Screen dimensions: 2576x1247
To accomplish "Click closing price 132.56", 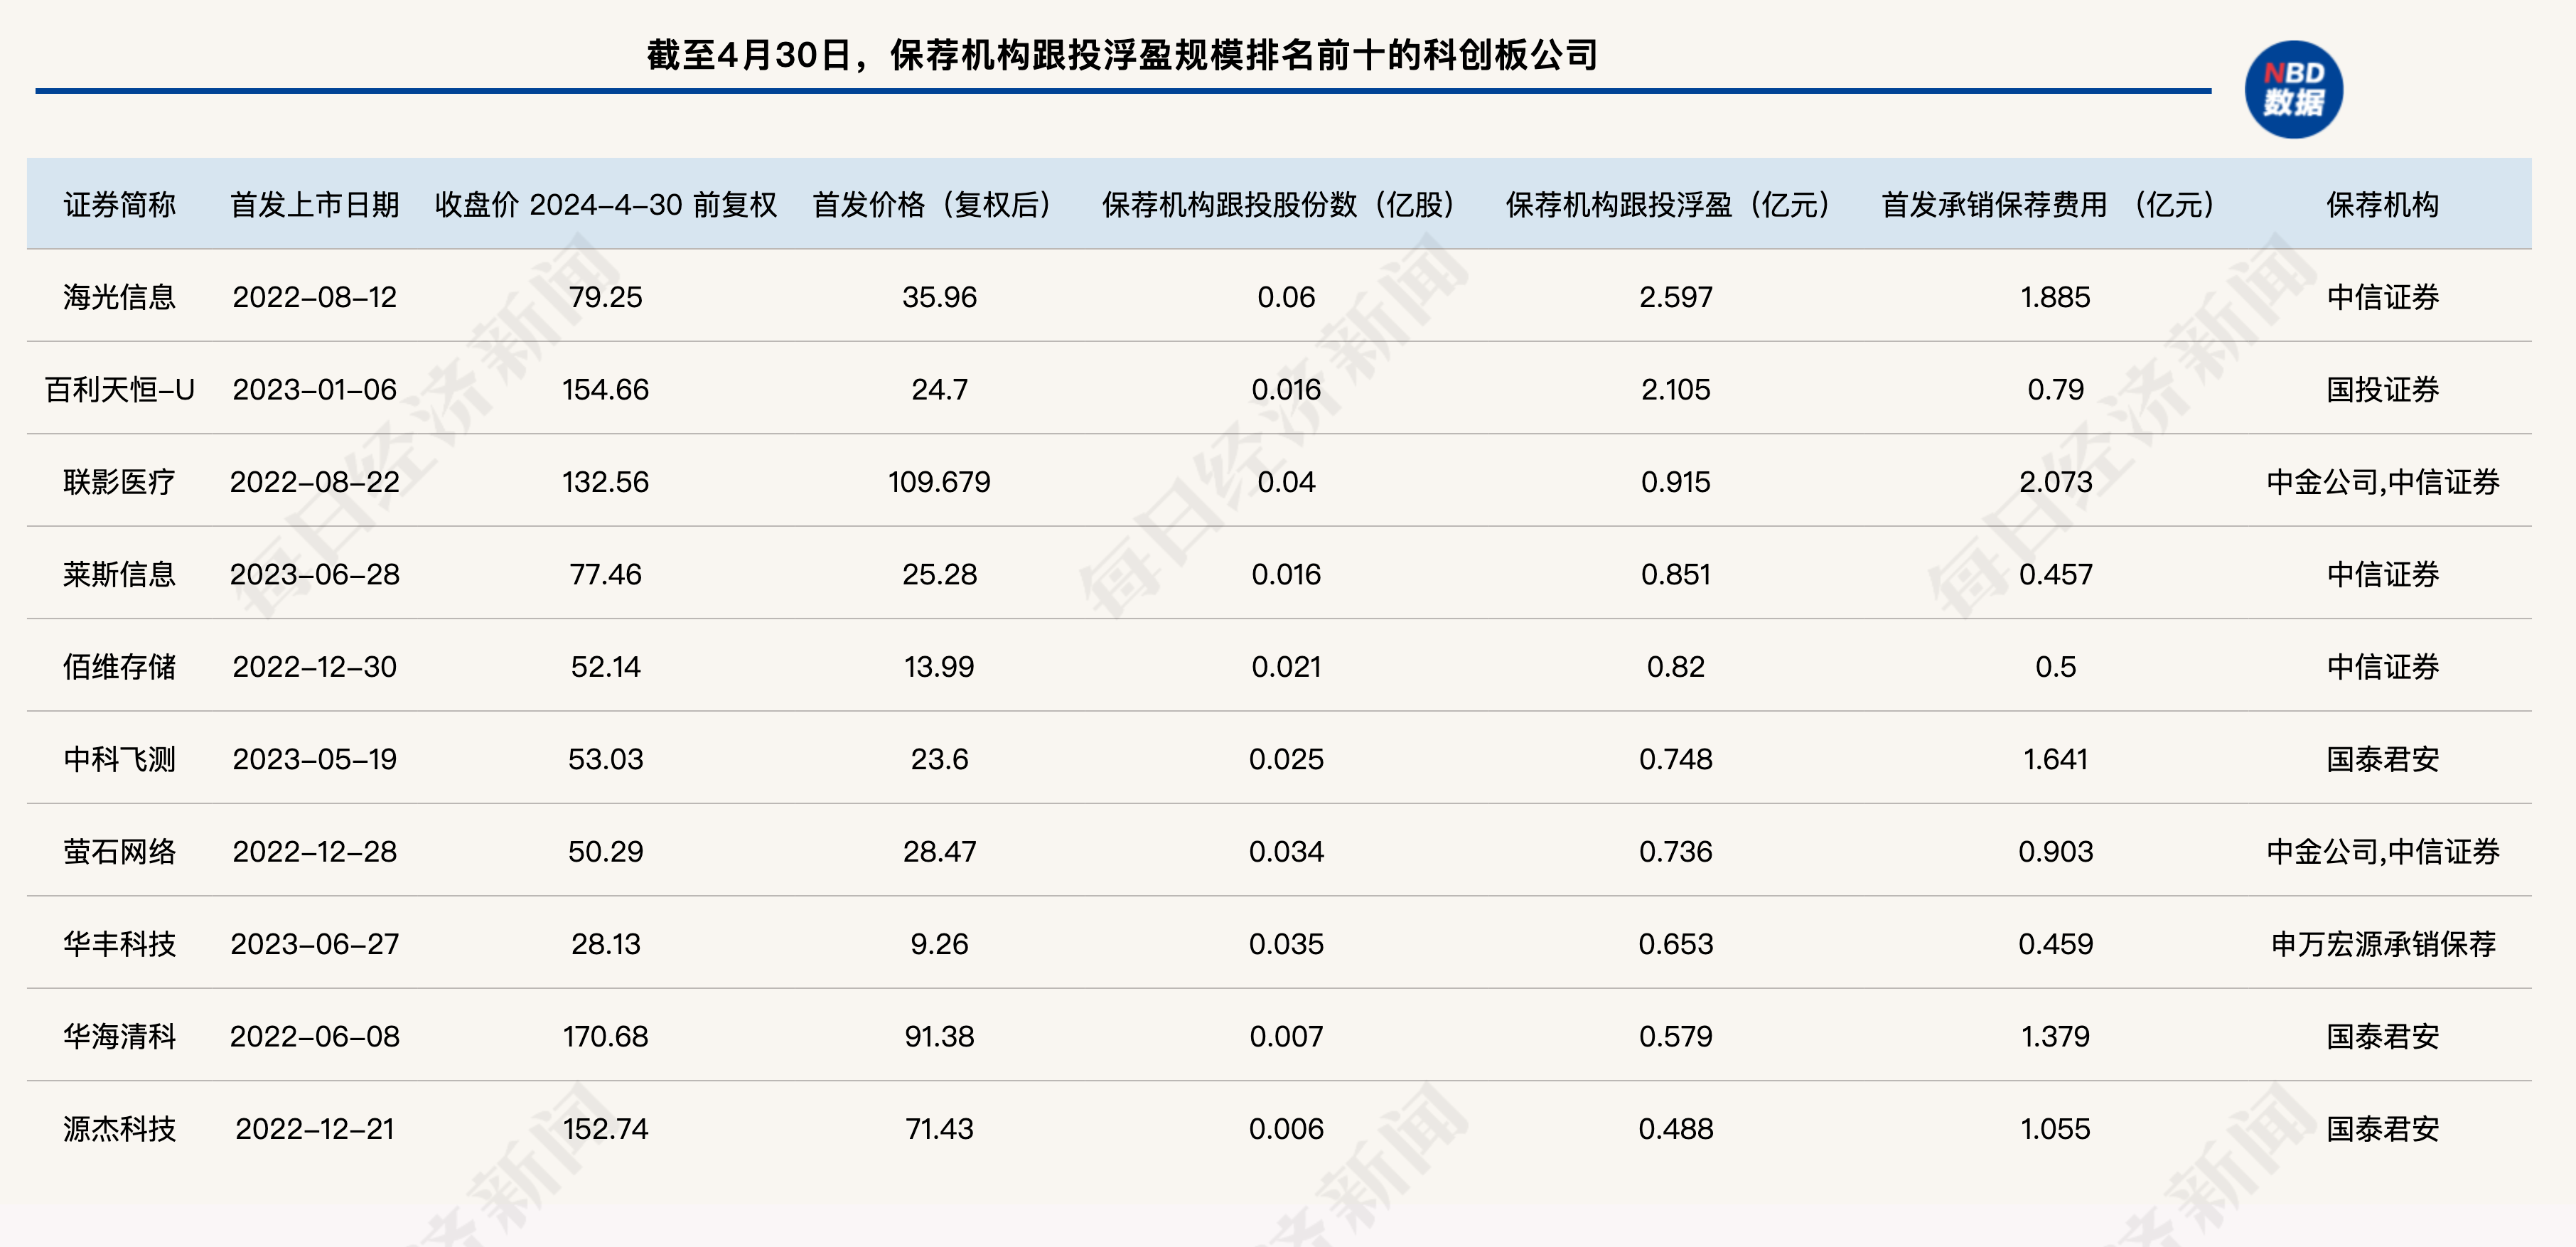I will point(605,482).
